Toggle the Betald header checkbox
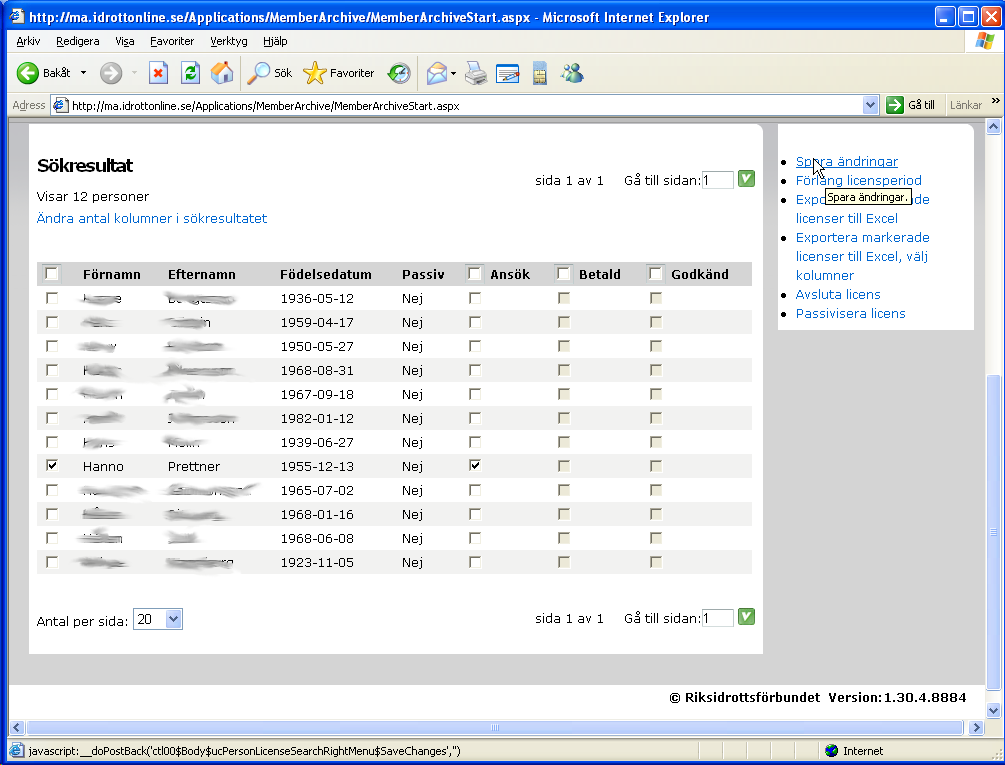The width and height of the screenshot is (1005, 765). [x=563, y=274]
